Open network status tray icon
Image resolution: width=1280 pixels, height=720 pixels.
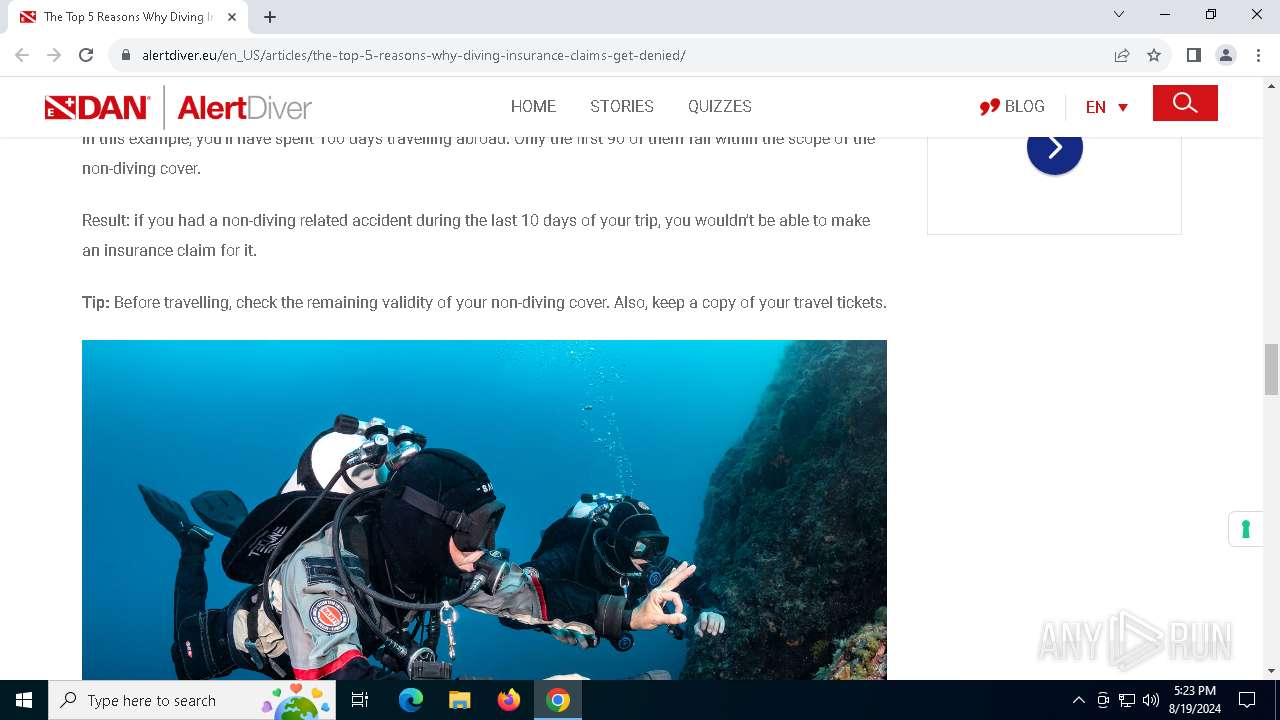coord(1127,700)
